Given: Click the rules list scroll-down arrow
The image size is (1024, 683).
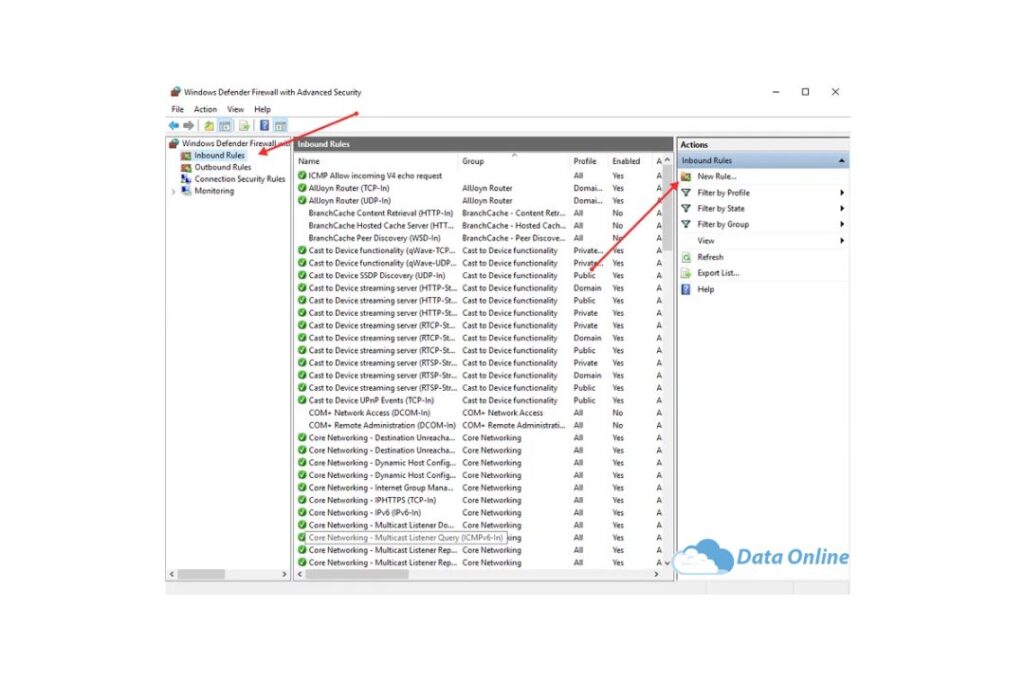Looking at the screenshot, I should tap(667, 563).
